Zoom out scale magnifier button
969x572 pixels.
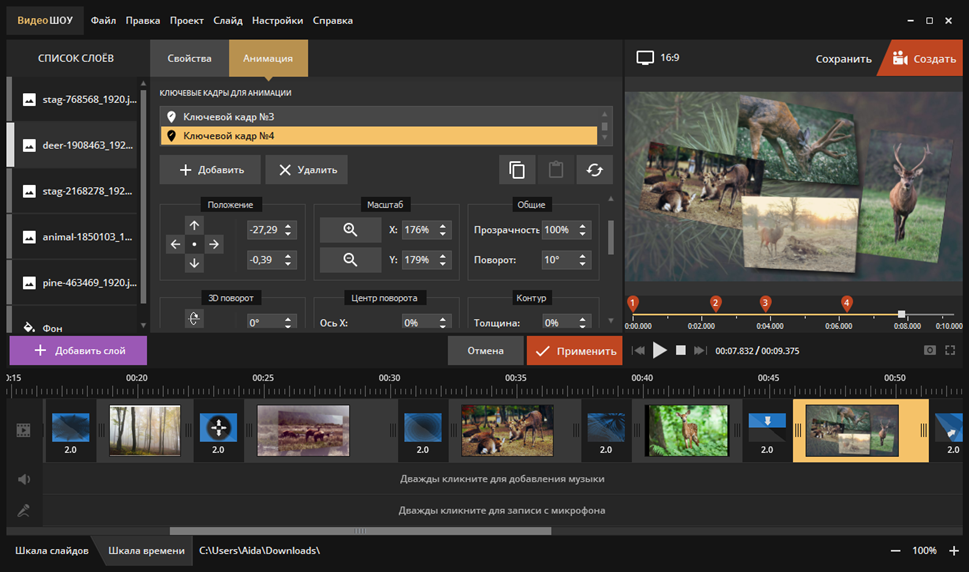point(350,260)
